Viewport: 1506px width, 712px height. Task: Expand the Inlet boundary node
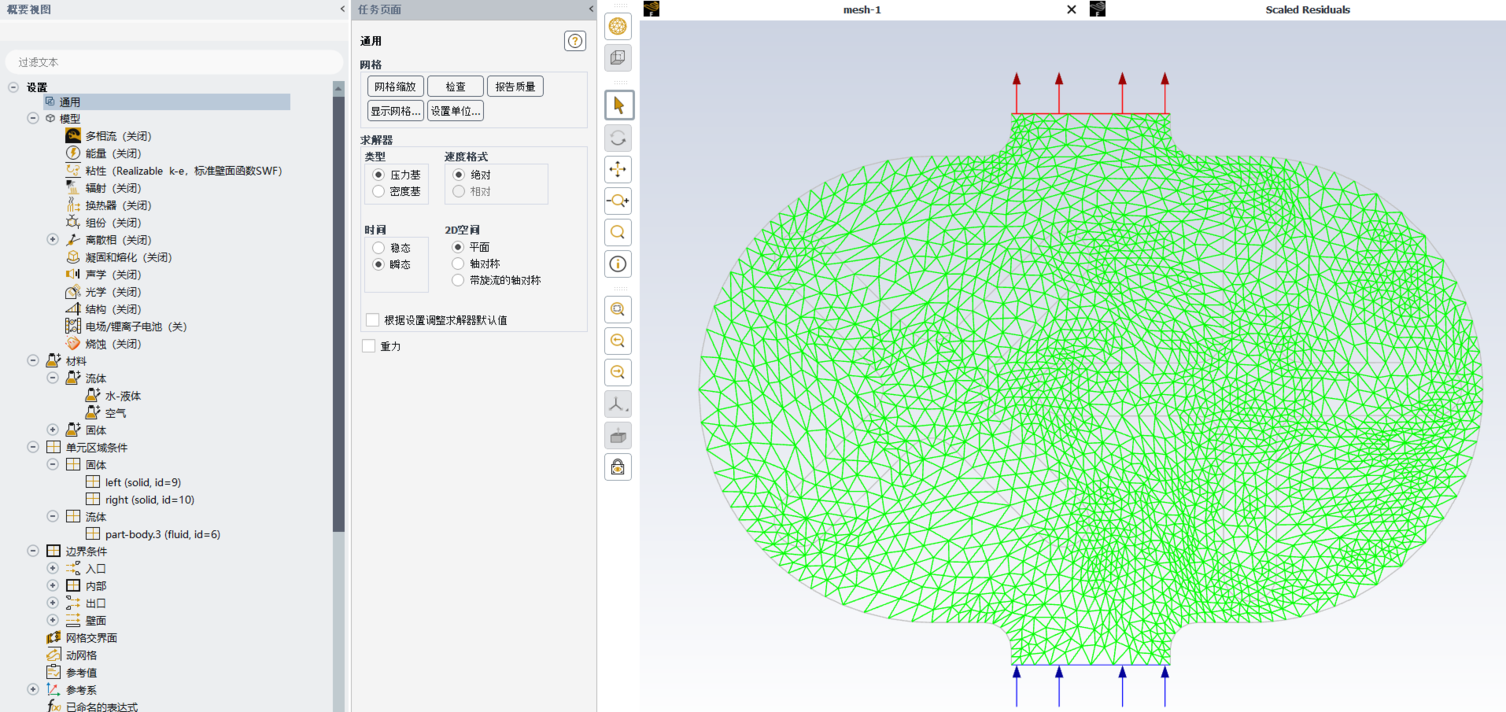coord(53,569)
